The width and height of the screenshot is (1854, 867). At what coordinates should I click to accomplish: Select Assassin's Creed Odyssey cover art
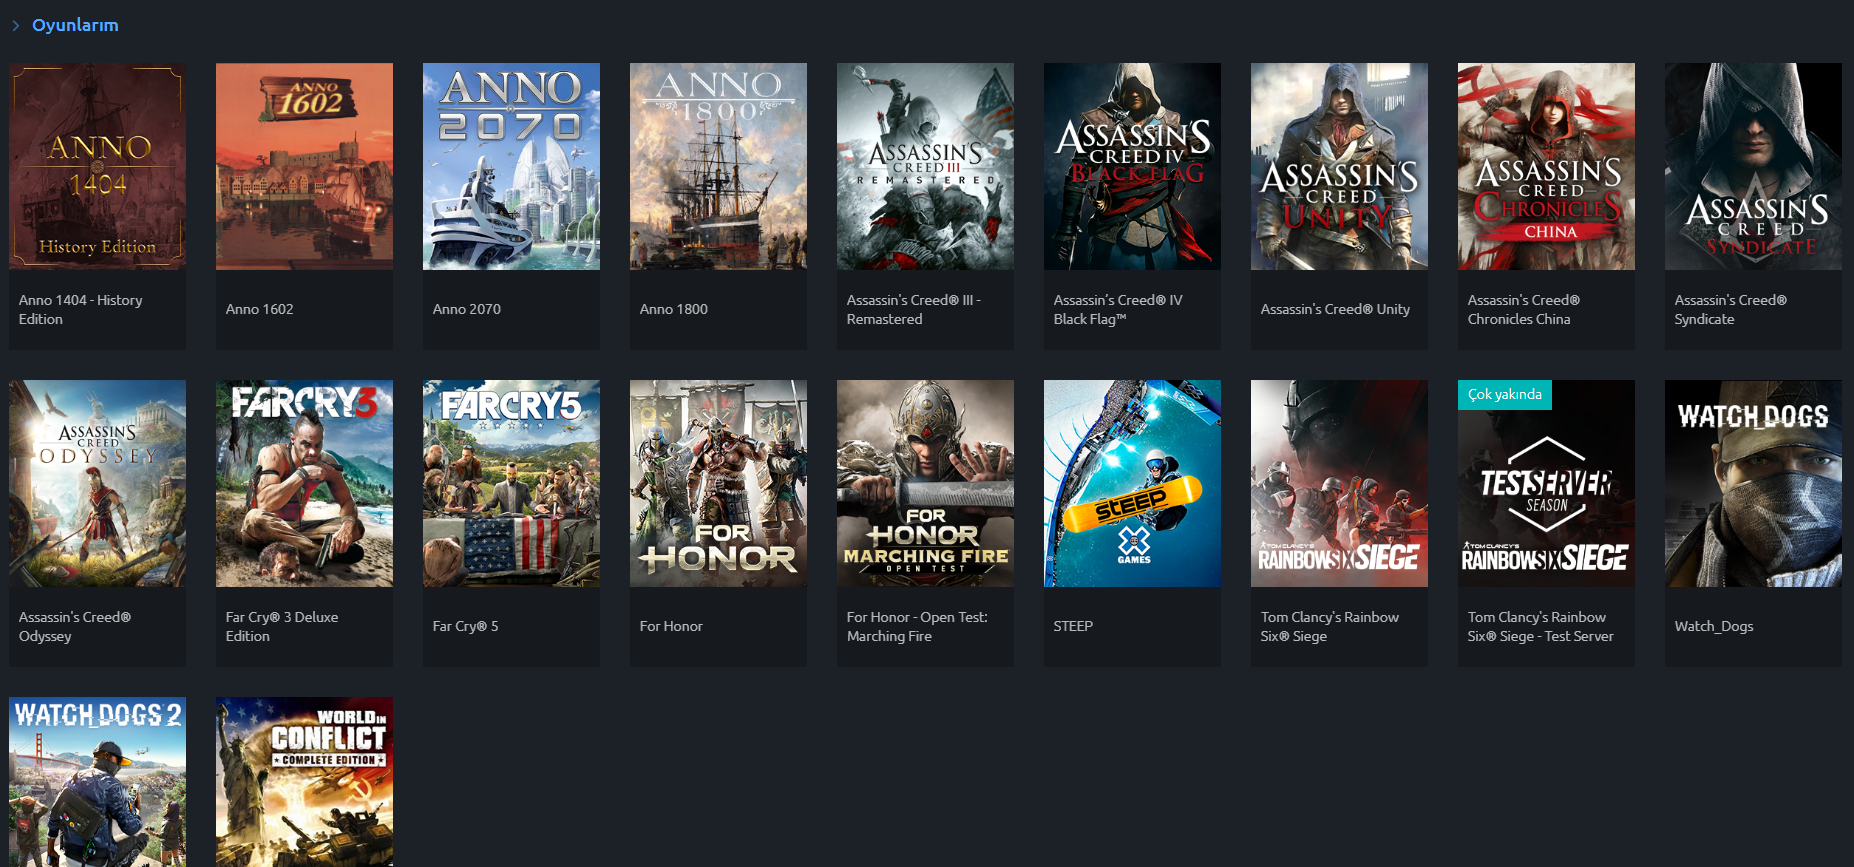[97, 483]
